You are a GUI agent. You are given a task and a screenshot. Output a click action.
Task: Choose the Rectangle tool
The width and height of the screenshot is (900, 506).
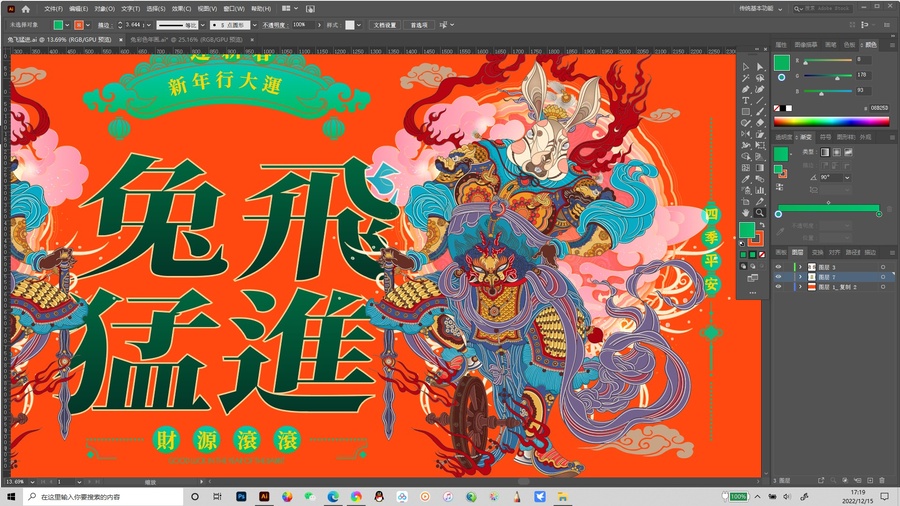(x=746, y=112)
